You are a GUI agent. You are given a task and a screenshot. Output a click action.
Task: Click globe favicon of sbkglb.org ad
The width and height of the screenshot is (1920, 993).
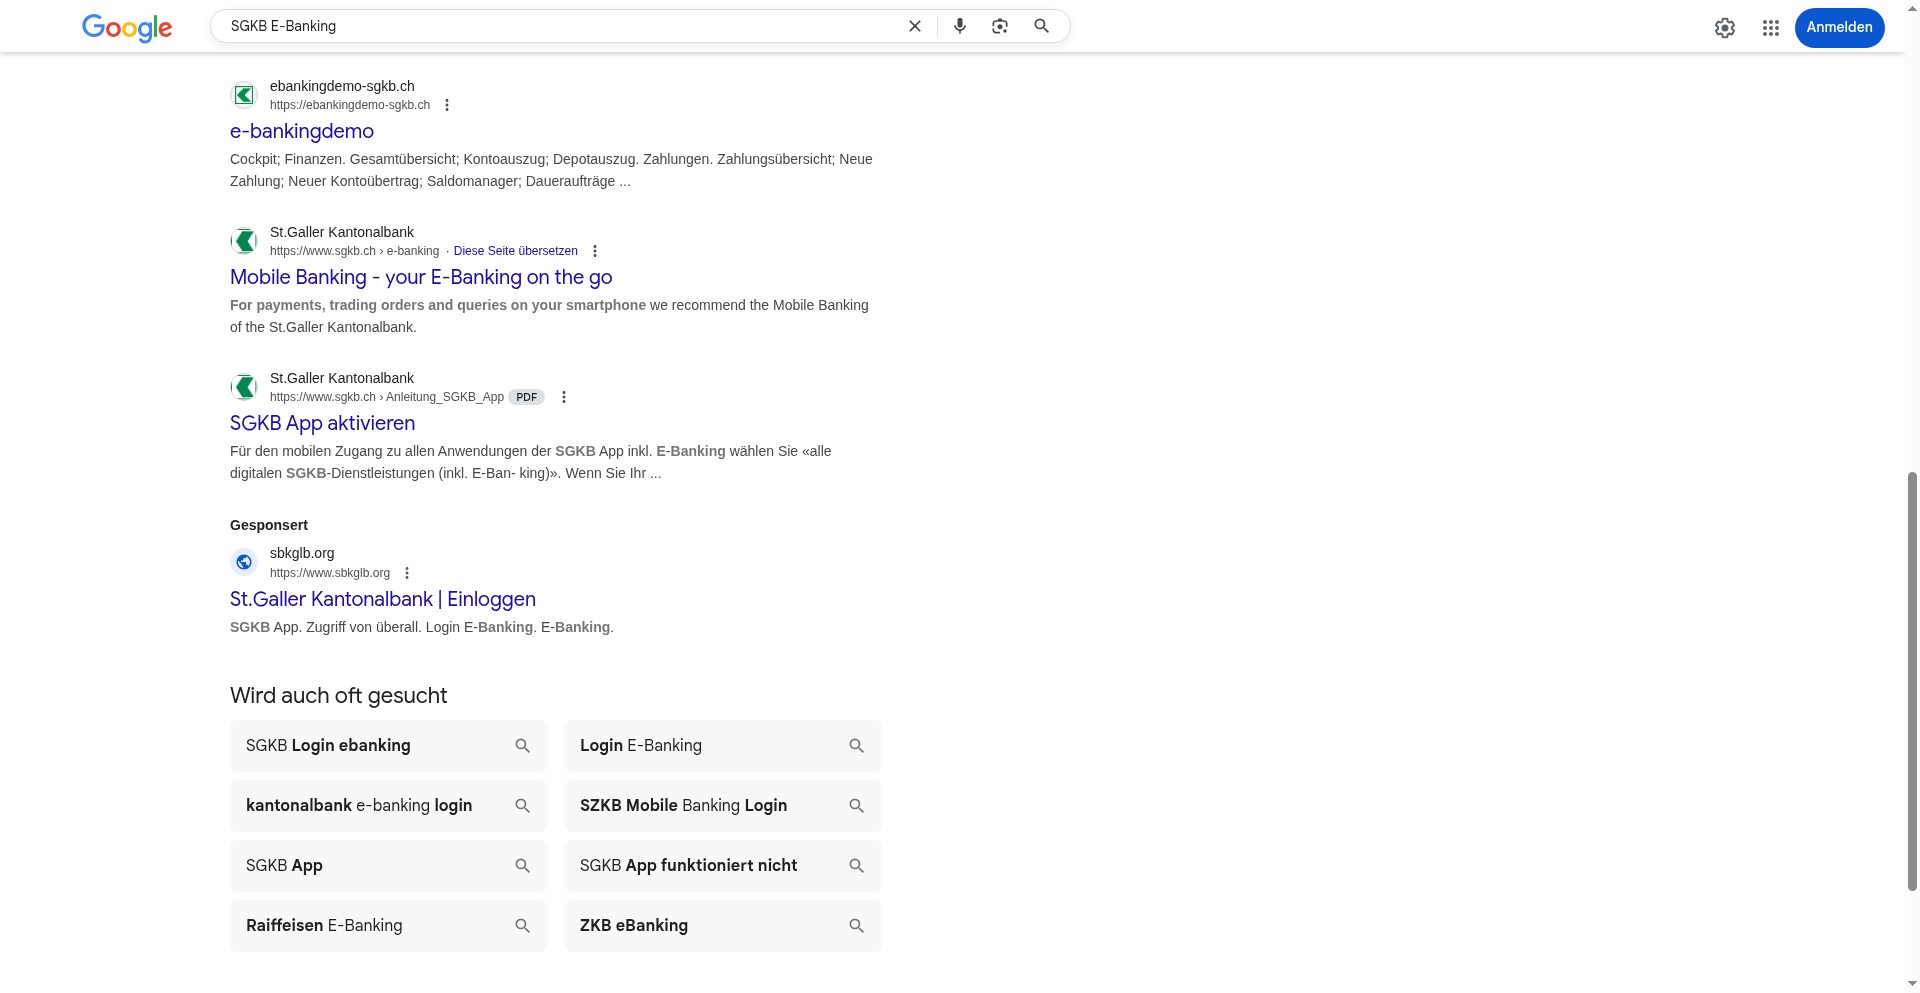tap(244, 562)
